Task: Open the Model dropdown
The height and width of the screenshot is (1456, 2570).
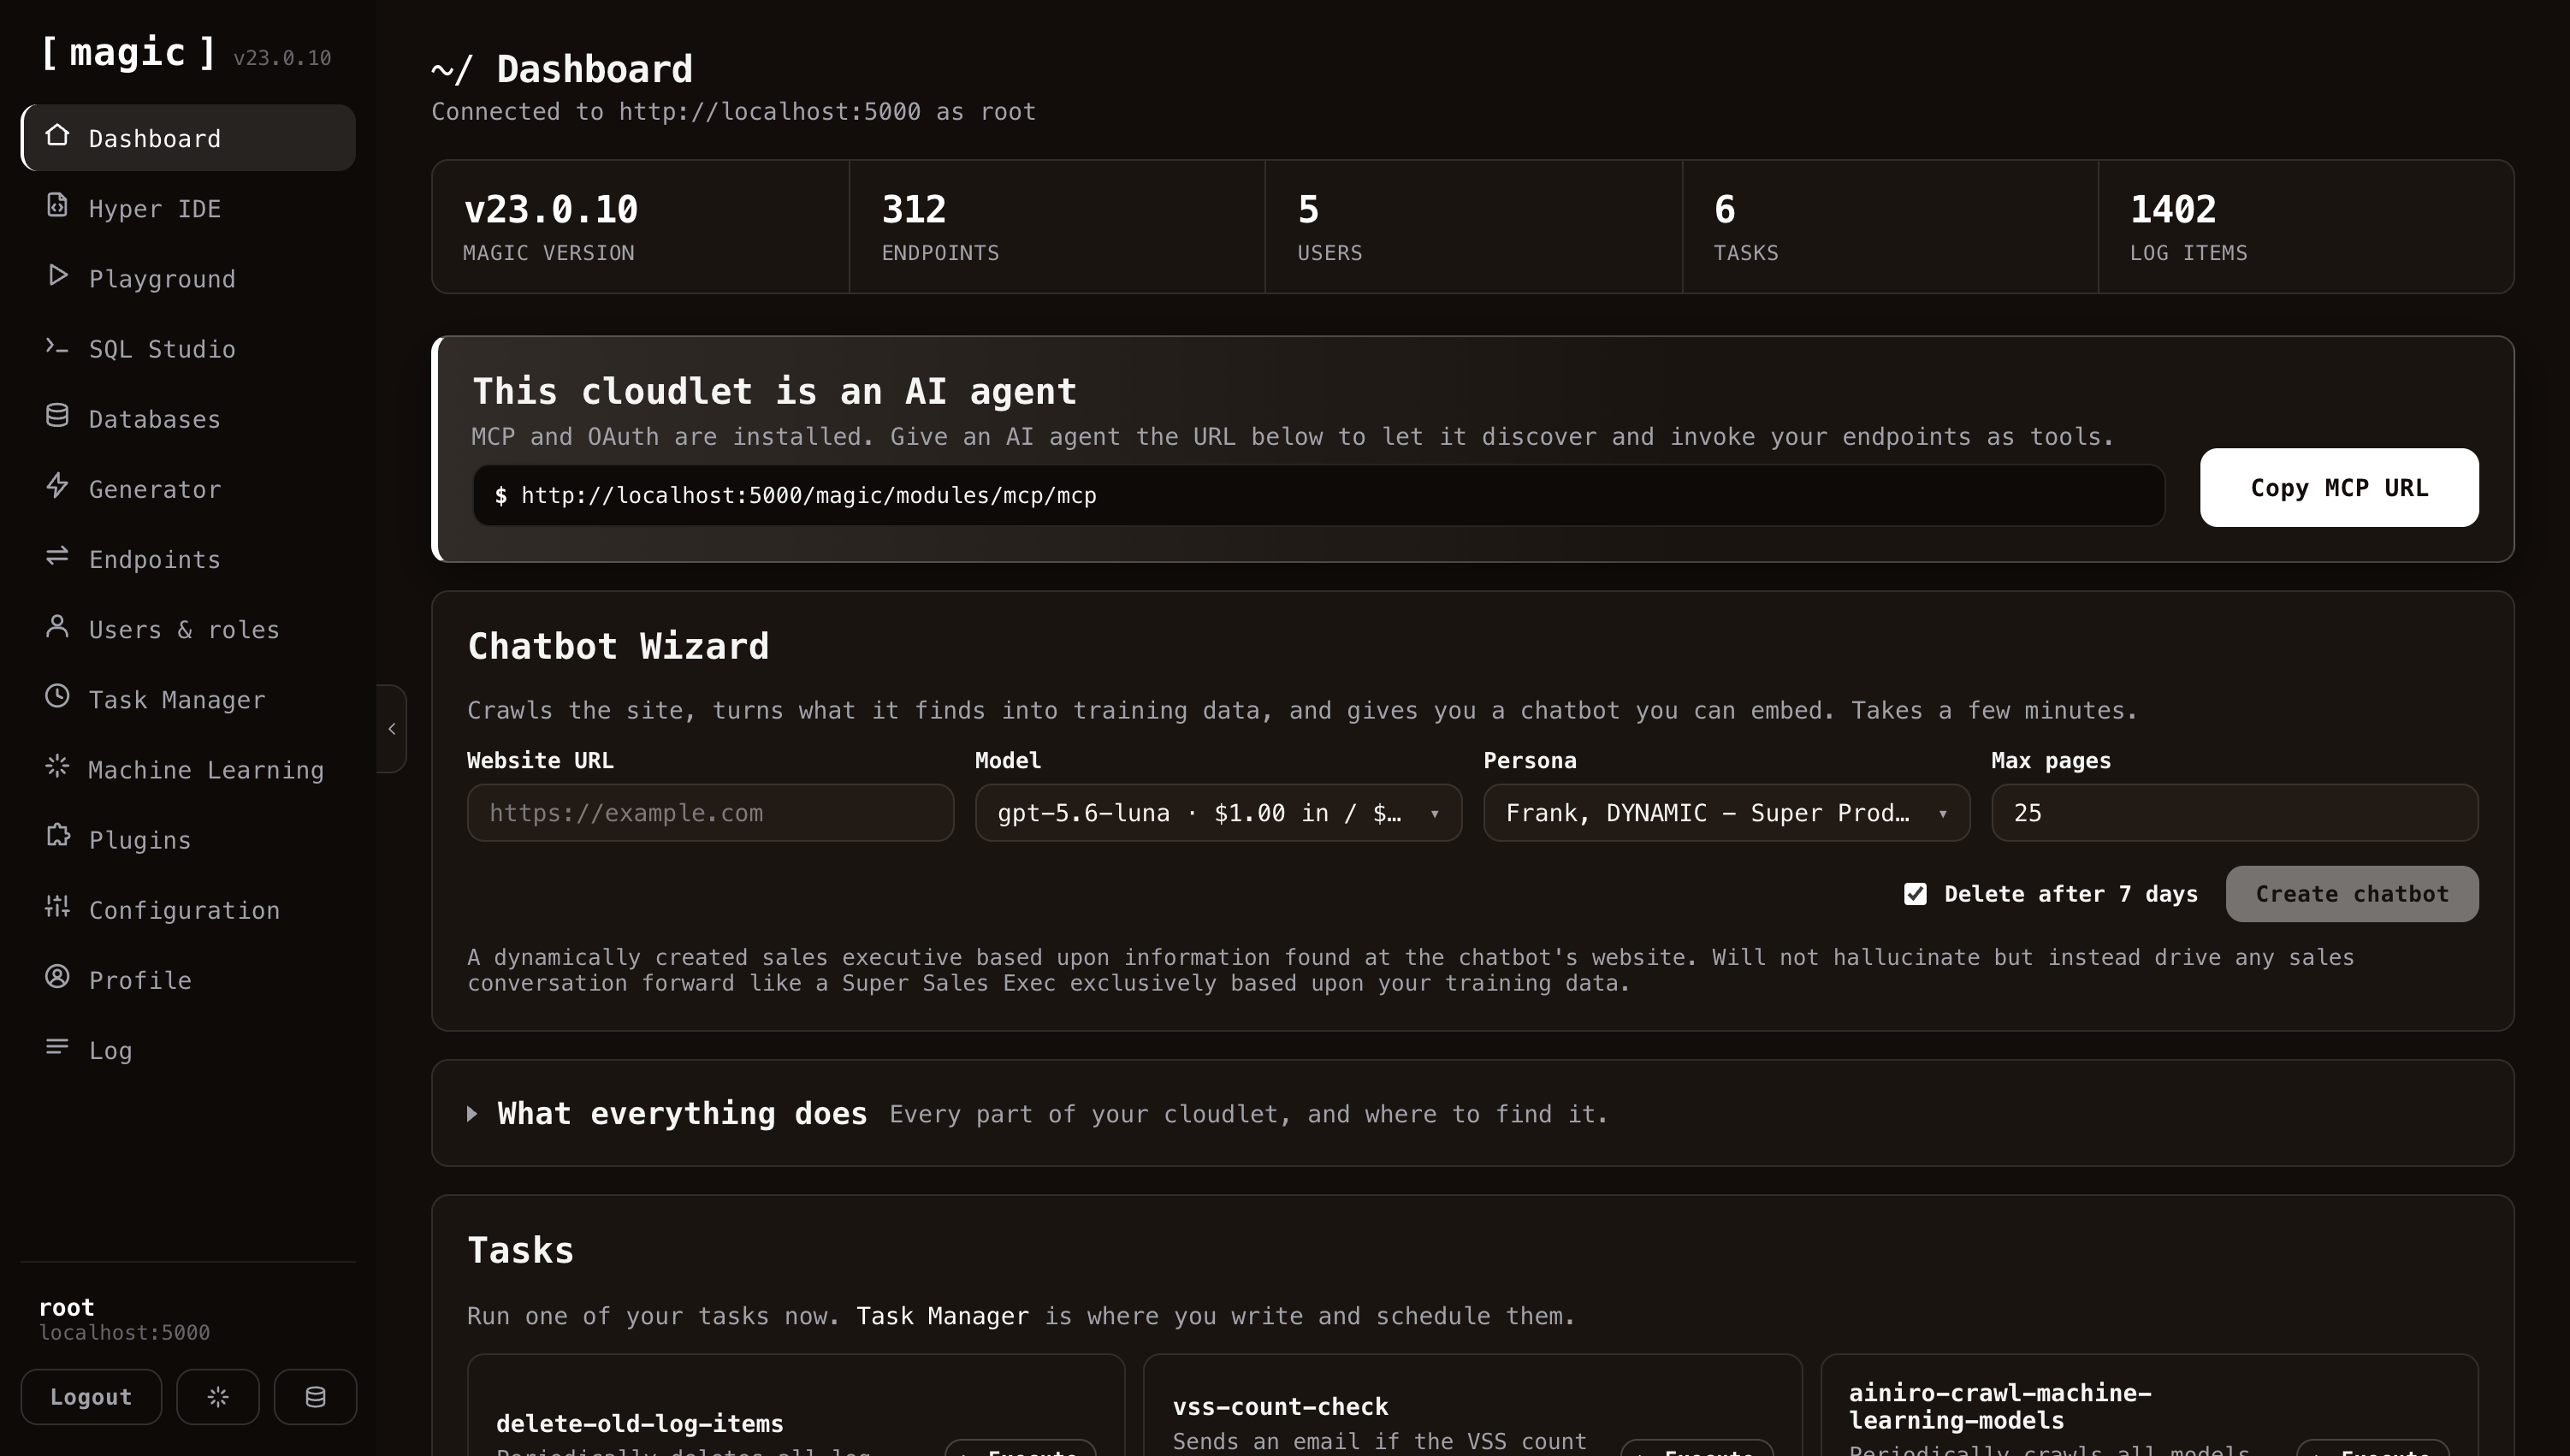Action: click(1218, 812)
